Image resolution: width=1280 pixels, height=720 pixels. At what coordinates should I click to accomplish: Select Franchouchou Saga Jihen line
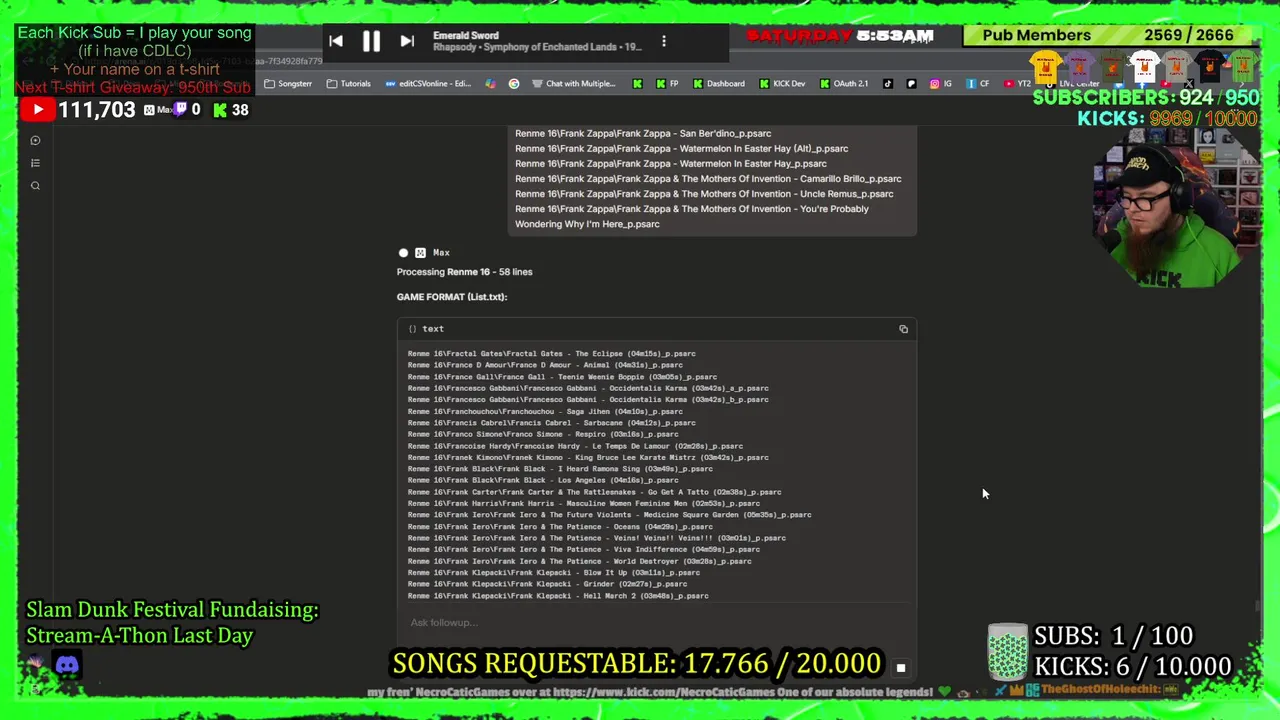545,411
